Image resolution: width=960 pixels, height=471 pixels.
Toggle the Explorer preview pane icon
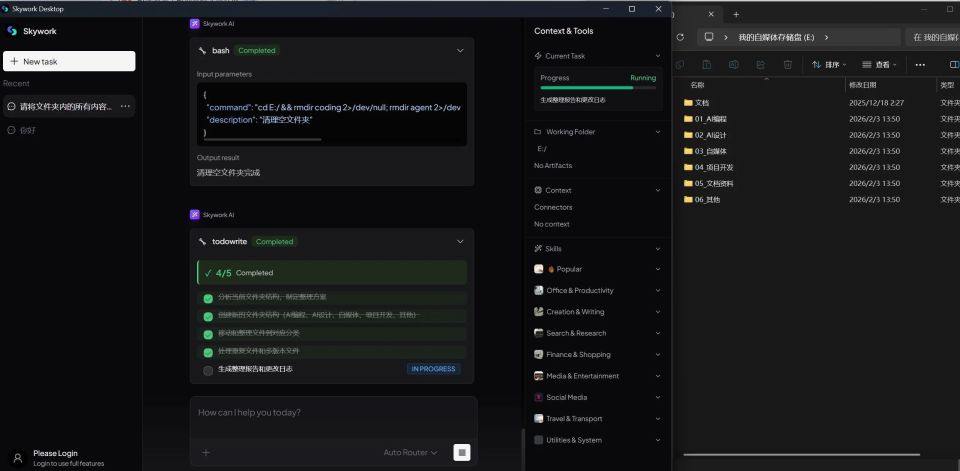click(x=954, y=64)
